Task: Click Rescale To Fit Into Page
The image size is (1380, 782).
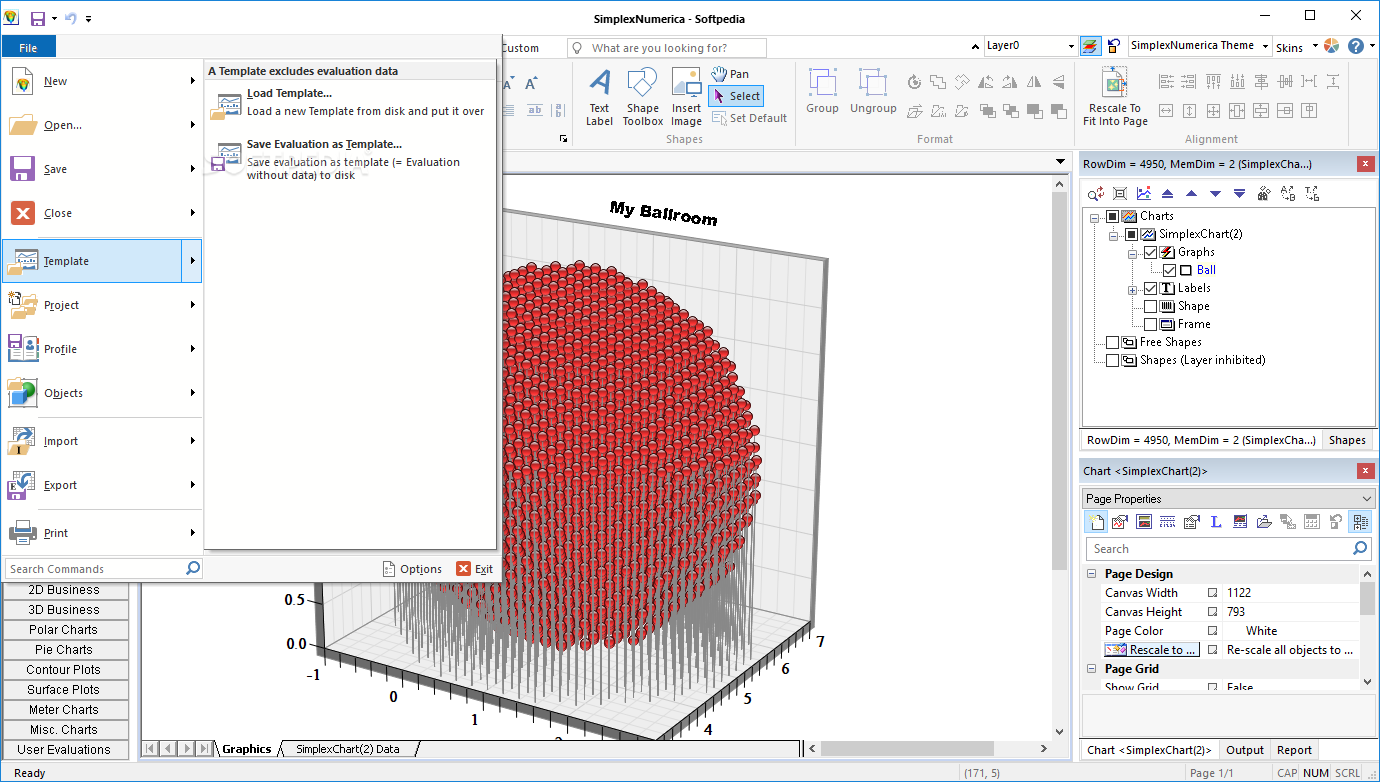Action: pos(1115,97)
